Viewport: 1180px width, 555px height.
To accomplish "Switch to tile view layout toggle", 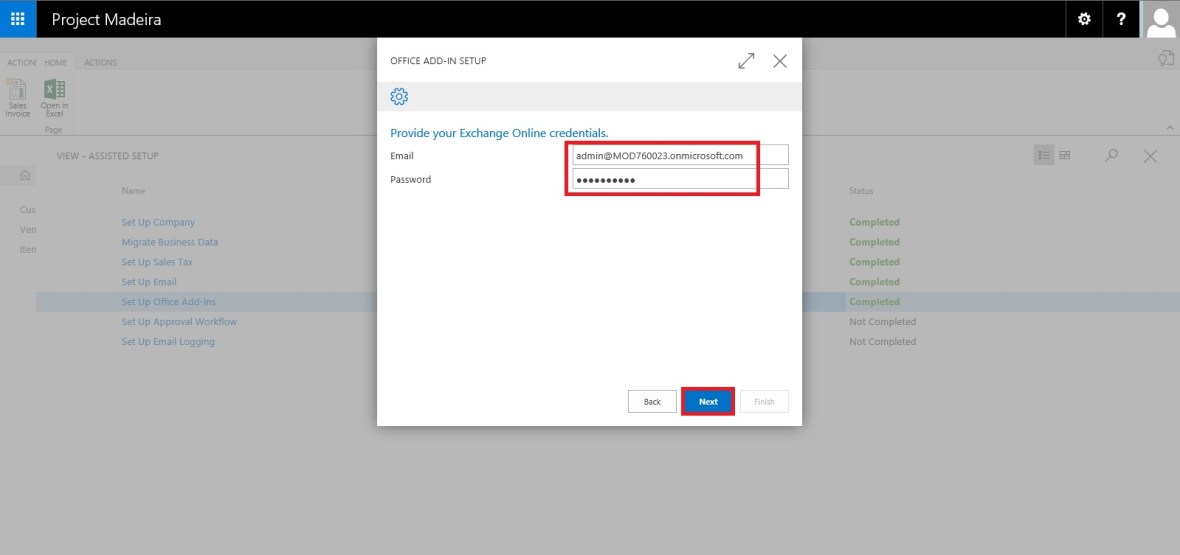I will coord(1065,156).
